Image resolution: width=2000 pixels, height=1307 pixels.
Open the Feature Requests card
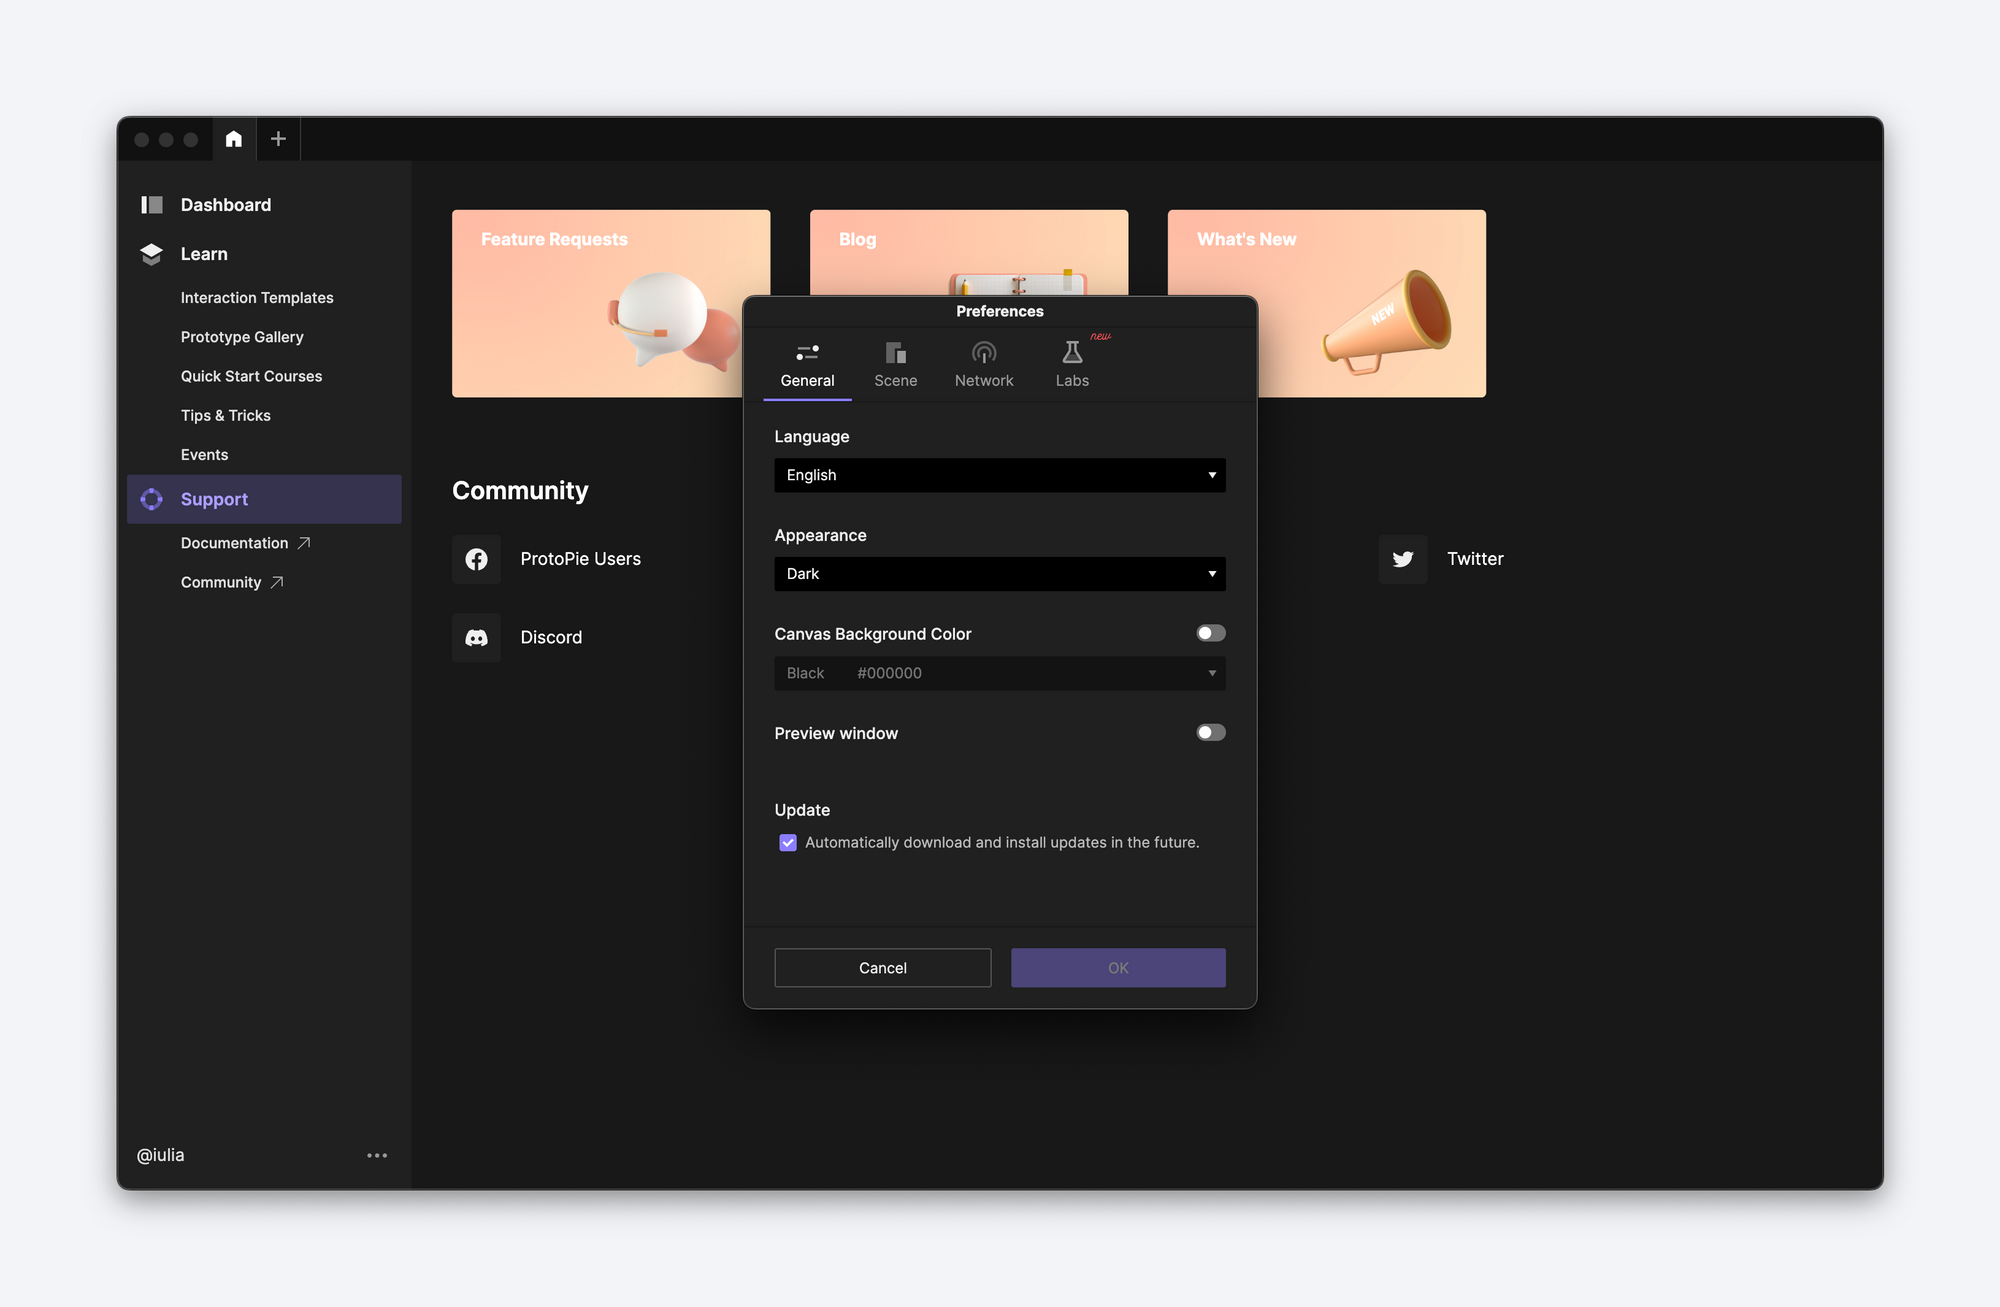tap(596, 303)
